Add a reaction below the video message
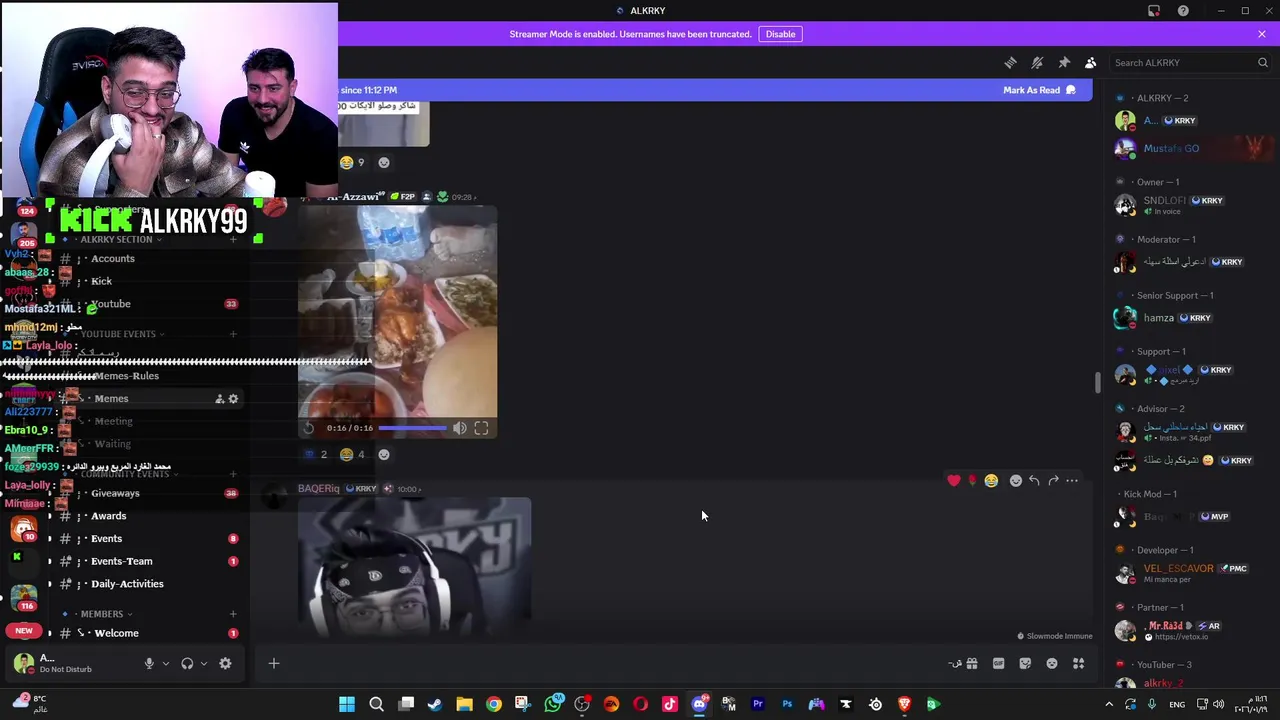Image resolution: width=1280 pixels, height=720 pixels. [384, 454]
